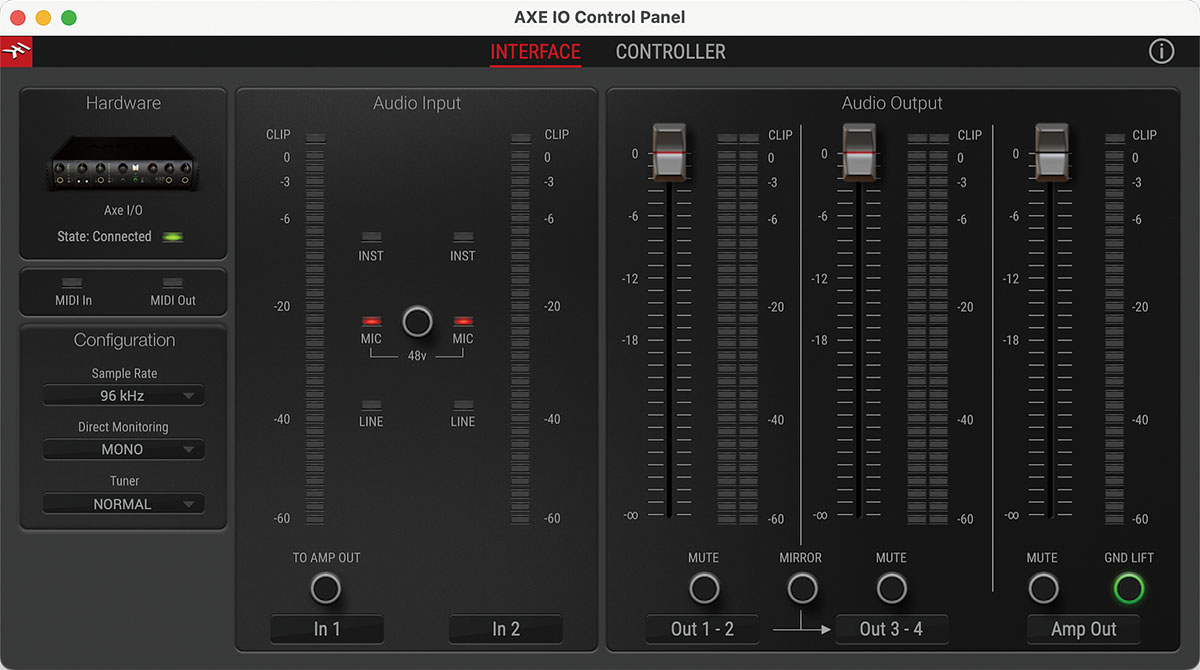Open the info icon in top bar
This screenshot has height=670, width=1200.
click(1161, 51)
